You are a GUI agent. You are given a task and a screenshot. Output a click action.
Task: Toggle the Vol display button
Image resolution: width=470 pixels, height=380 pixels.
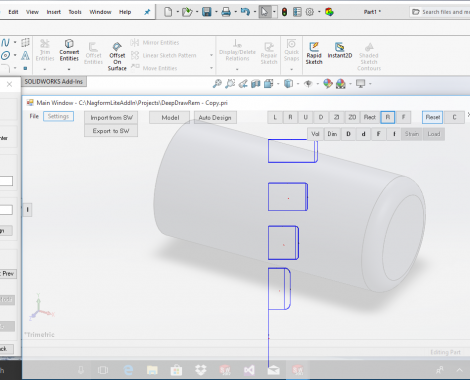coord(315,134)
